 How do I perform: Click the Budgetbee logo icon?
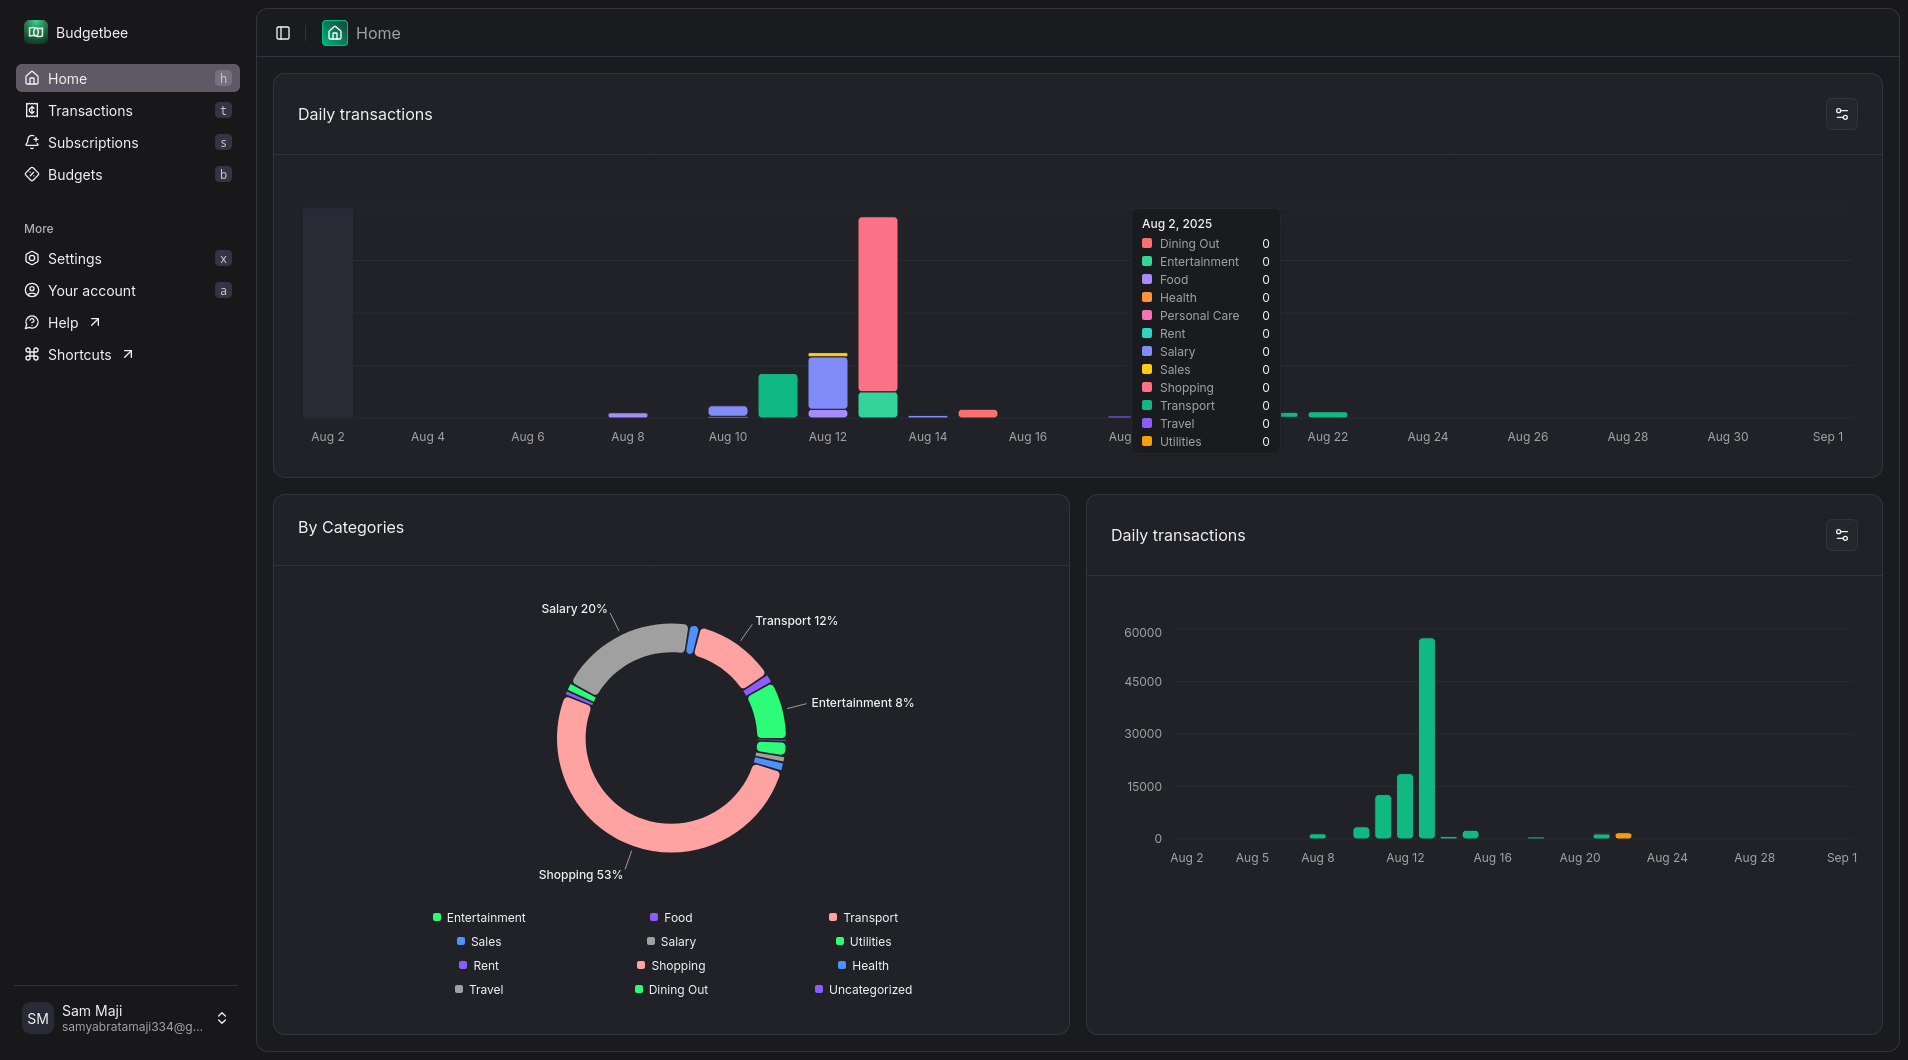pyautogui.click(x=36, y=32)
